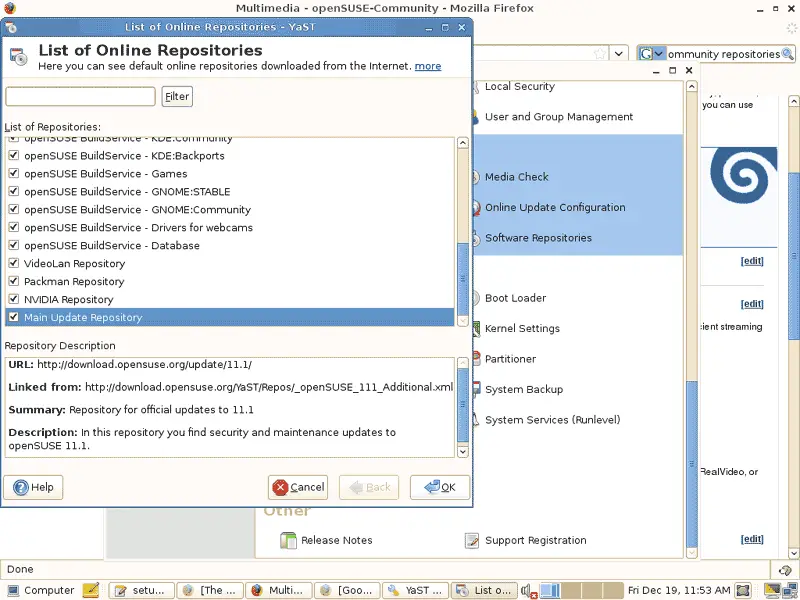Toggle GNOME:Community repository checkbox
The height and width of the screenshot is (600, 800).
click(x=14, y=209)
